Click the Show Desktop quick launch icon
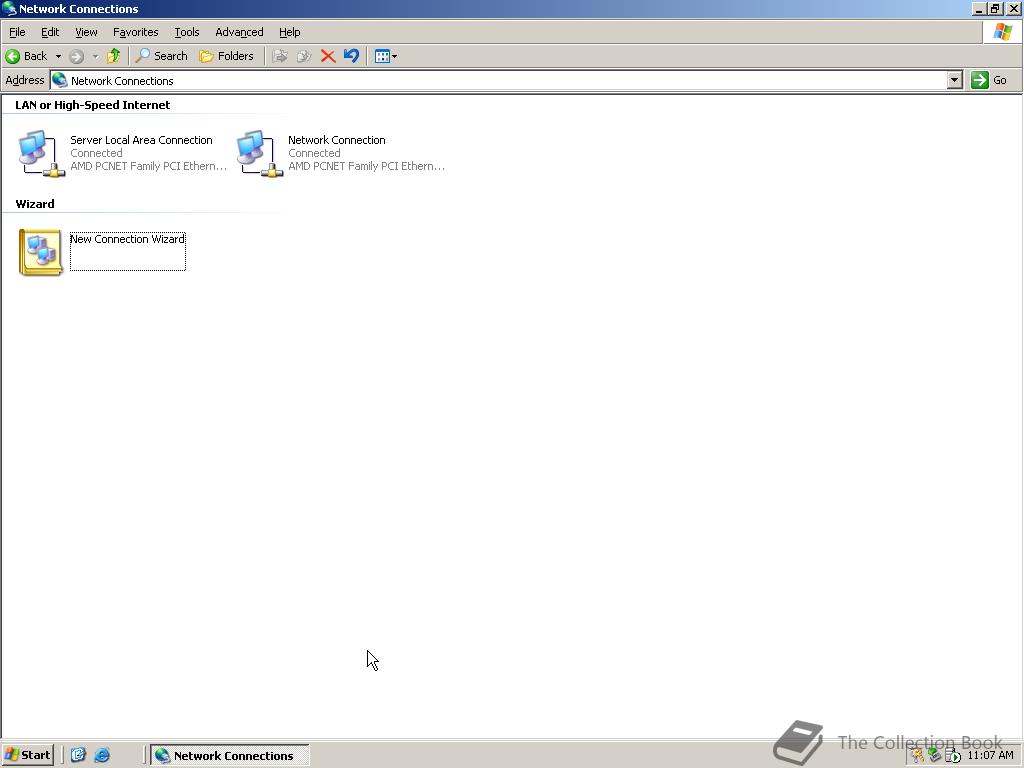The height and width of the screenshot is (768, 1024). pos(78,755)
